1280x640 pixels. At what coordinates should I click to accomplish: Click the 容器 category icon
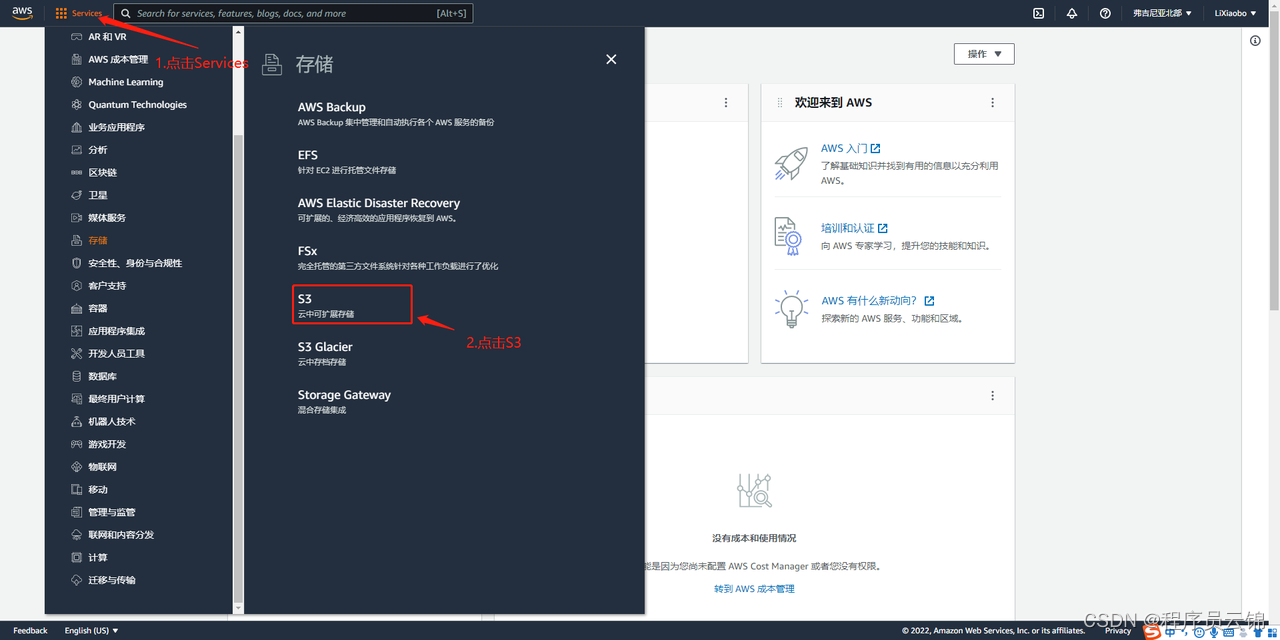pos(77,308)
